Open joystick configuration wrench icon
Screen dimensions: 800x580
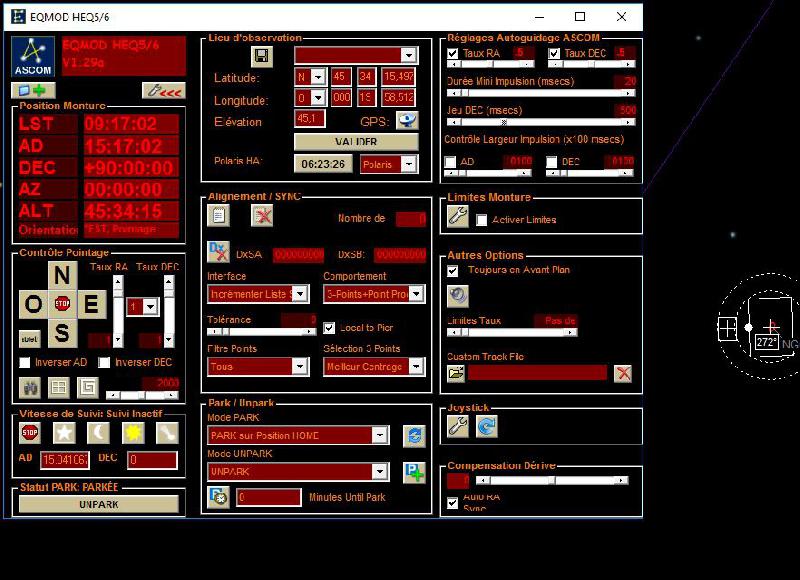tap(458, 426)
